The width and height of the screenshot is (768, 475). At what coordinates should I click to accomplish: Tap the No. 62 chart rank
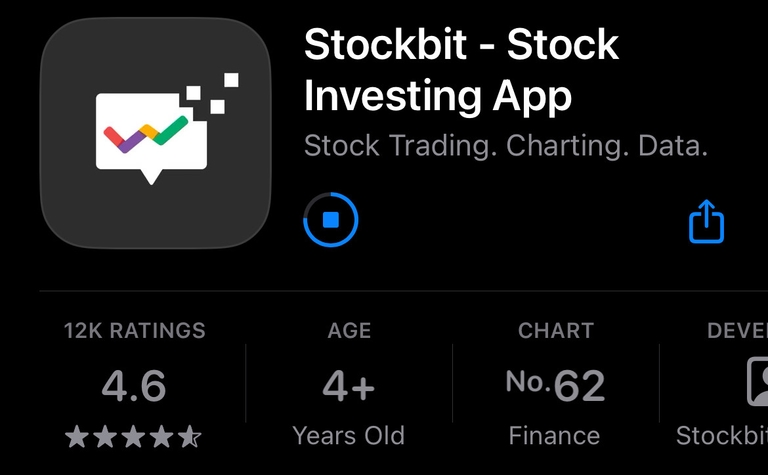click(555, 385)
